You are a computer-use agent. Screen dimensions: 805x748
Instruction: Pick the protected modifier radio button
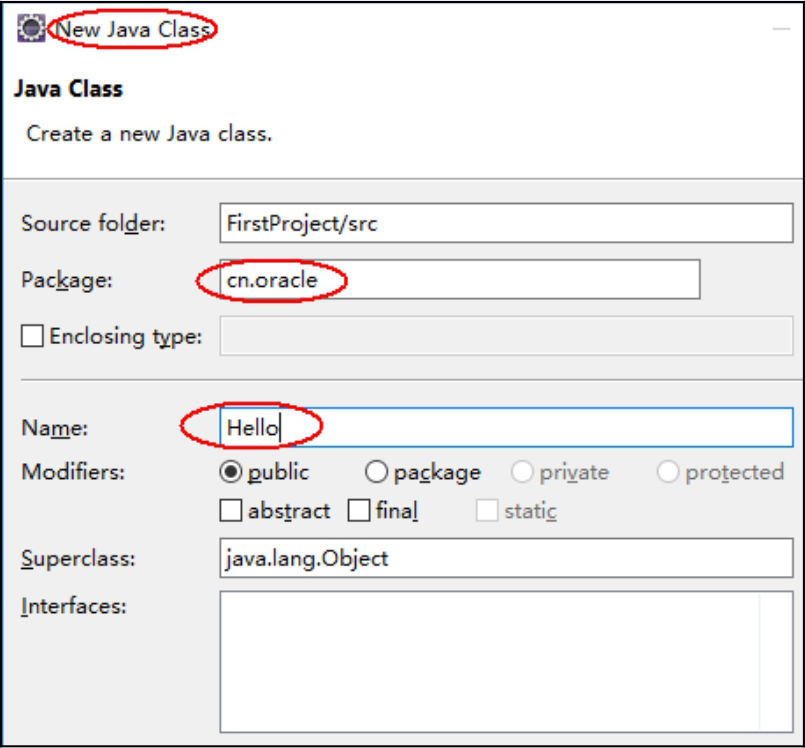point(668,472)
